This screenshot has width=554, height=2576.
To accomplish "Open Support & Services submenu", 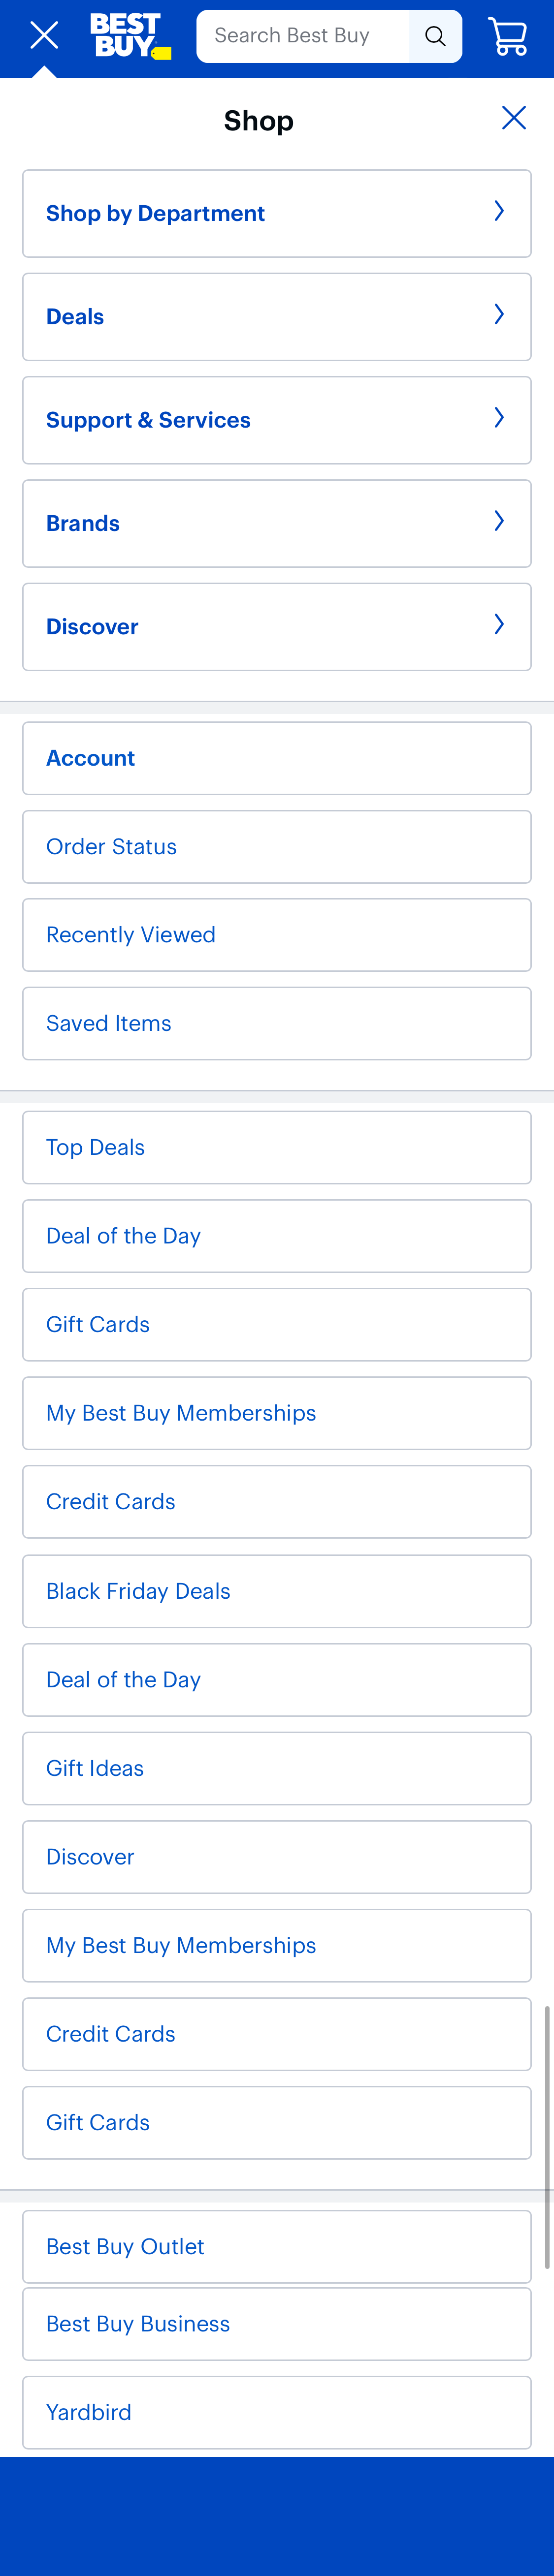I will [x=277, y=420].
